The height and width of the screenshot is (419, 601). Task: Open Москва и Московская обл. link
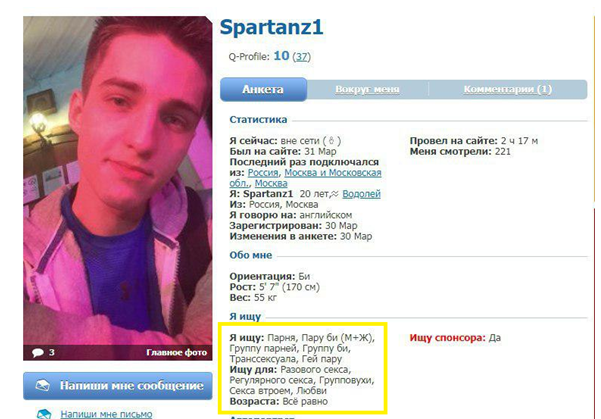click(305, 178)
